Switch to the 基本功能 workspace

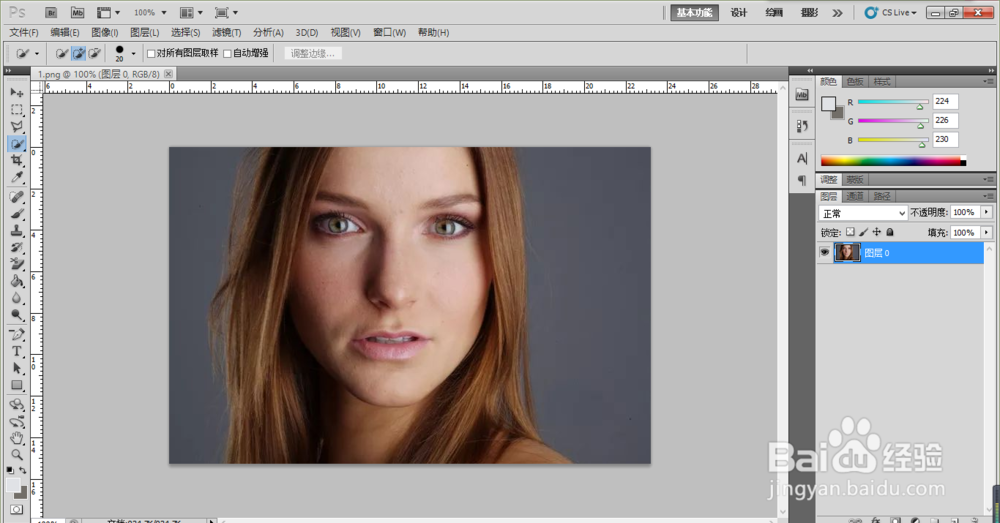point(694,13)
